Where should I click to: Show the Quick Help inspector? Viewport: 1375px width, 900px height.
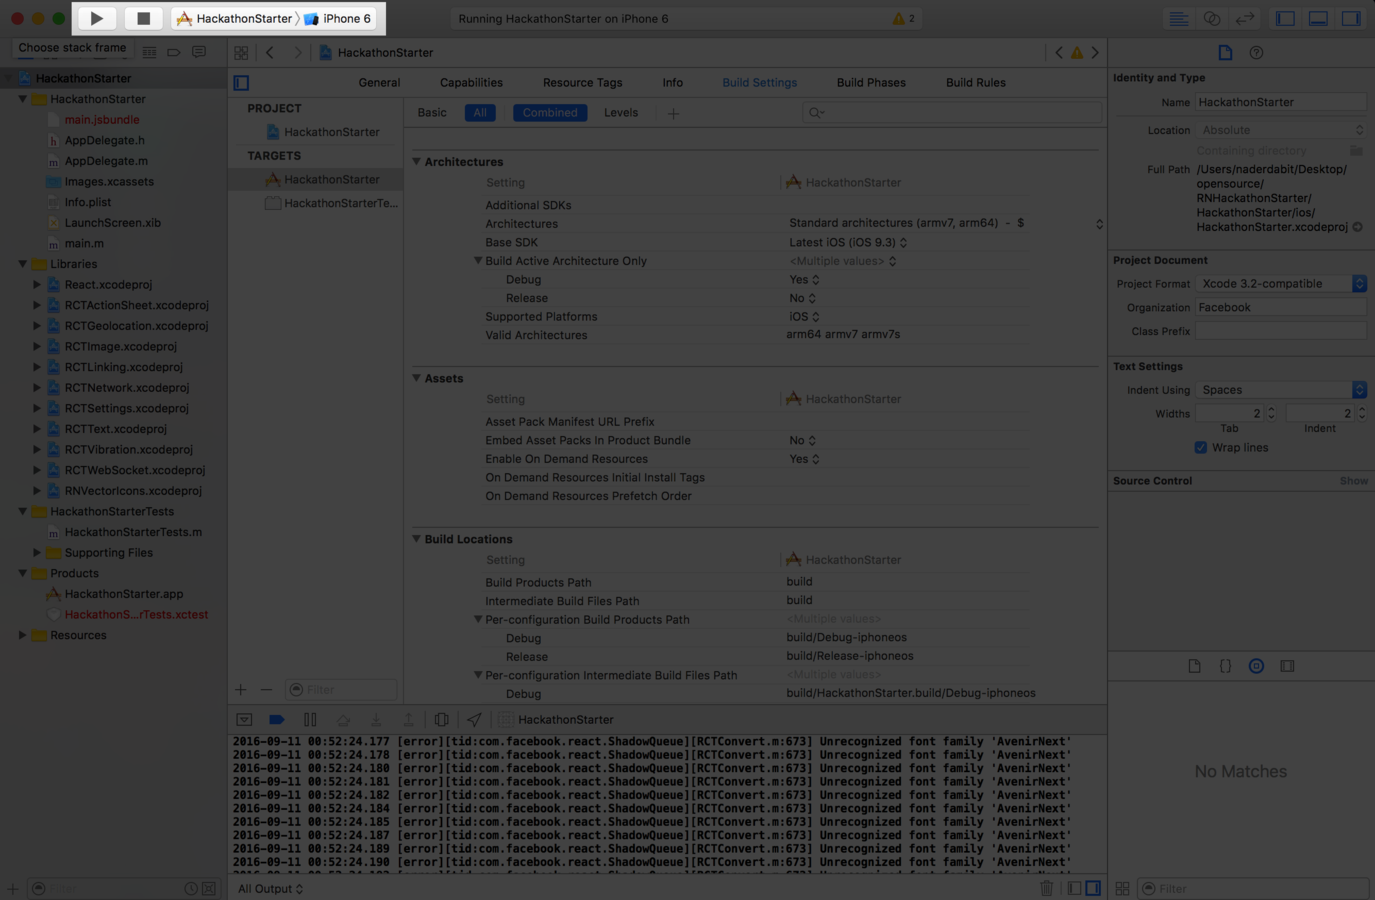(1256, 52)
